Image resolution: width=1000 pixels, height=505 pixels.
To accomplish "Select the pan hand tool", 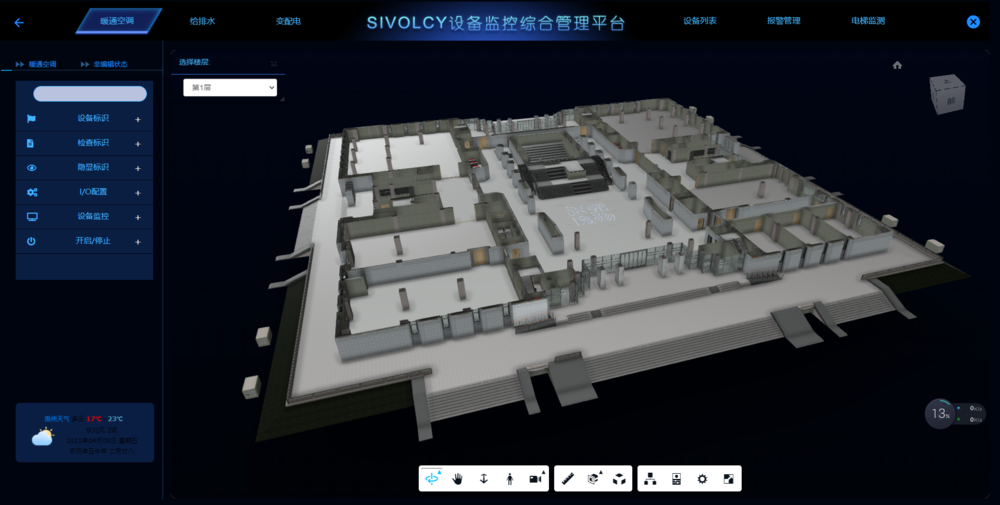I will [x=457, y=479].
